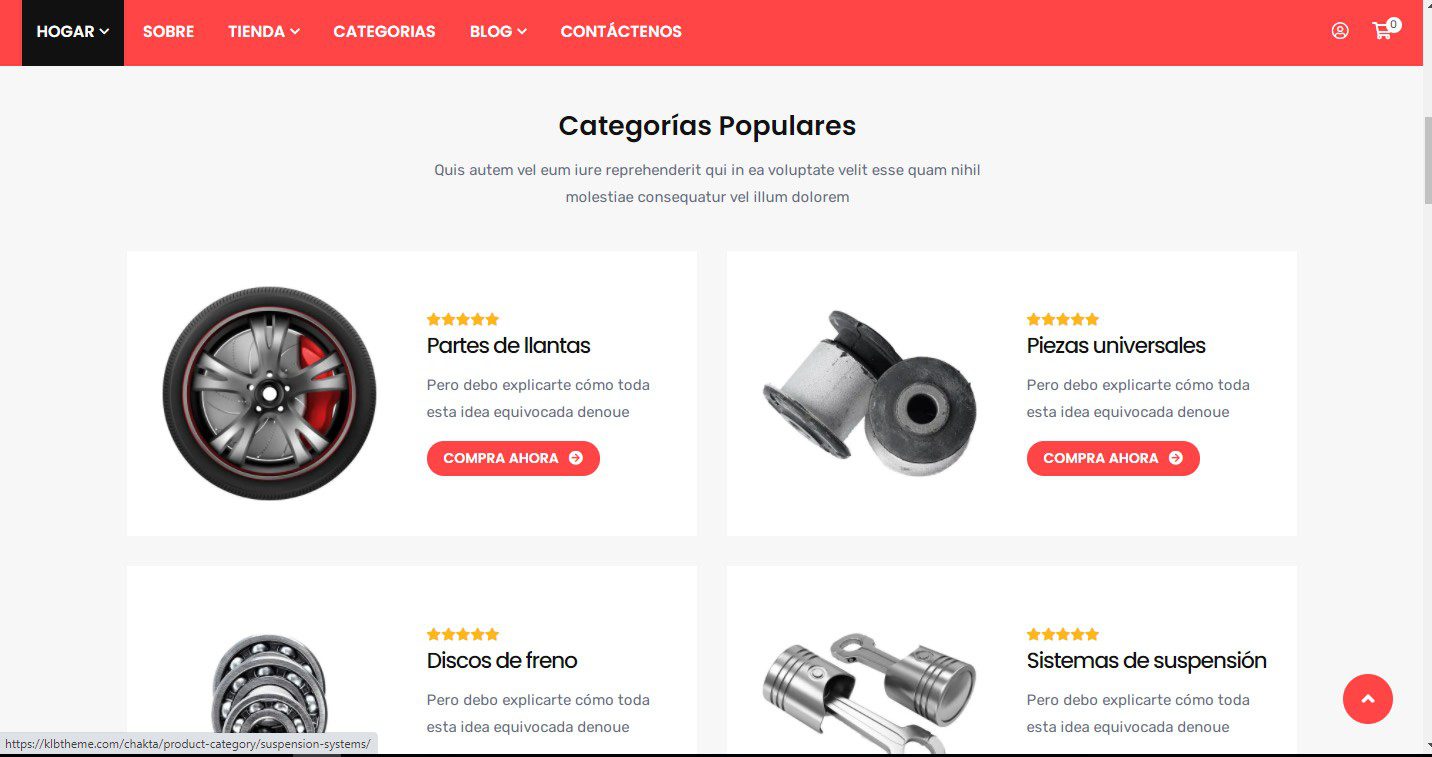This screenshot has width=1432, height=757.
Task: Open the Sistemas de suspensión category title
Action: pos(1146,661)
